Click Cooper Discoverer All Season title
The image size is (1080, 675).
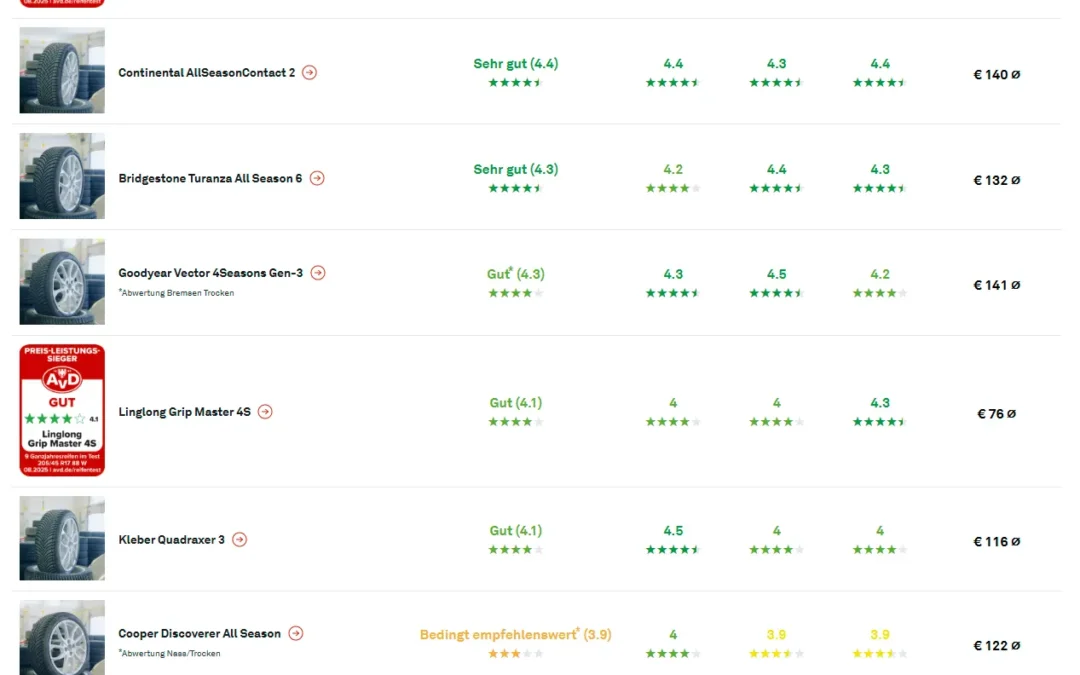coord(199,634)
